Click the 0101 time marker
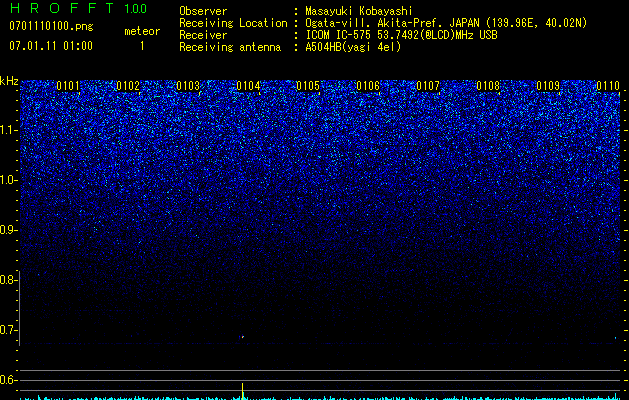This screenshot has width=629, height=400. coord(68,86)
